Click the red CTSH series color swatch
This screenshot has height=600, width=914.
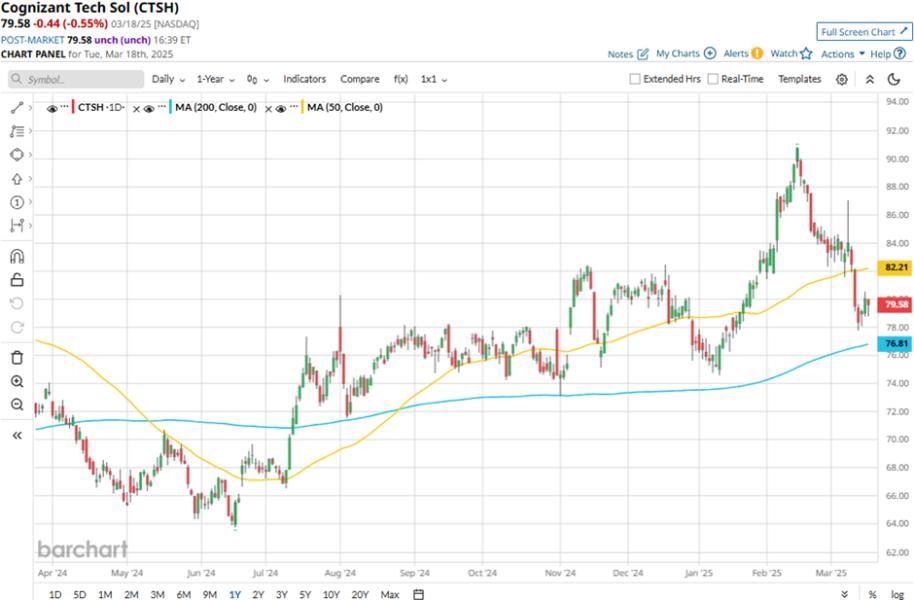pyautogui.click(x=73, y=107)
